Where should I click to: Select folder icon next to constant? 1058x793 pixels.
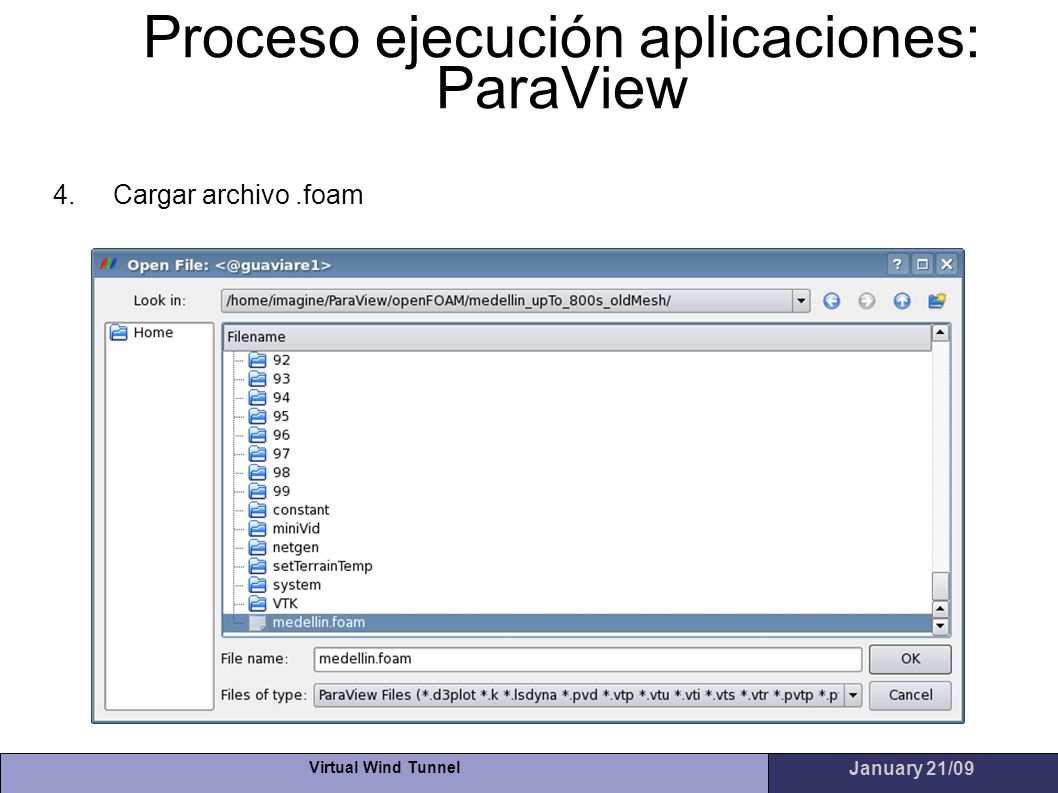257,510
